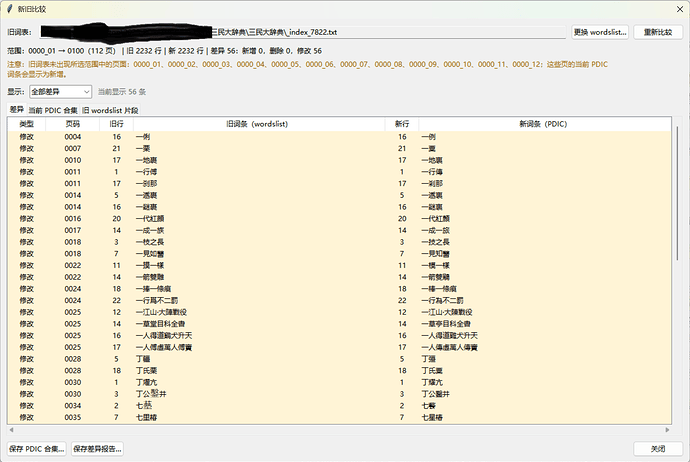The height and width of the screenshot is (462, 690).
Task: Sort by the 类型 column header
Action: point(26,124)
